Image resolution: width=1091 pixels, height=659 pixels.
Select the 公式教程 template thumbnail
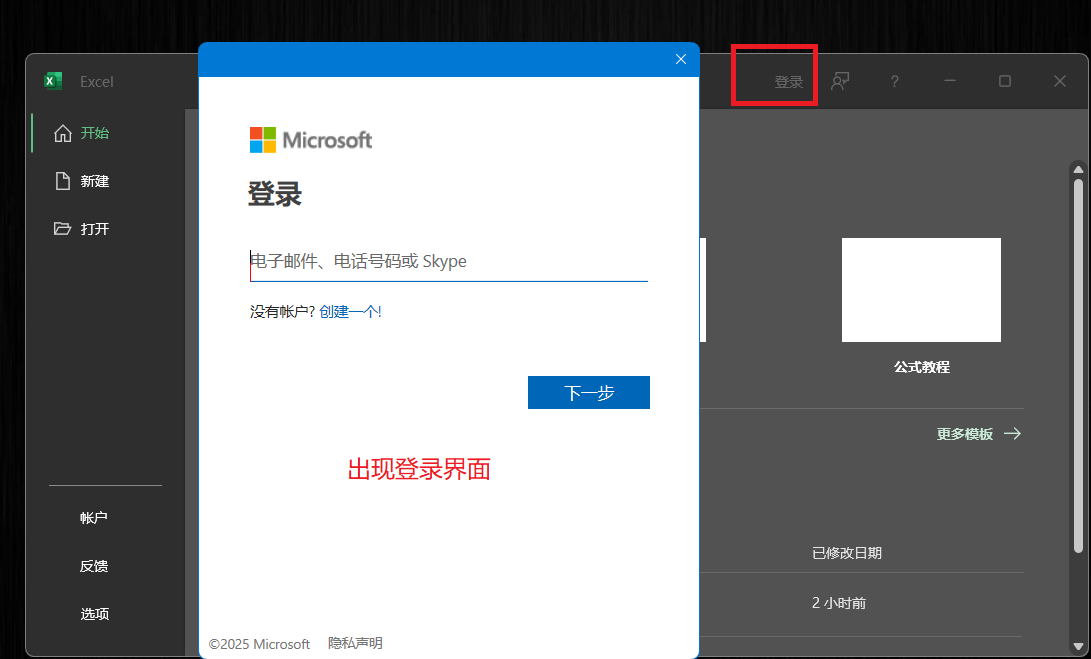point(921,289)
